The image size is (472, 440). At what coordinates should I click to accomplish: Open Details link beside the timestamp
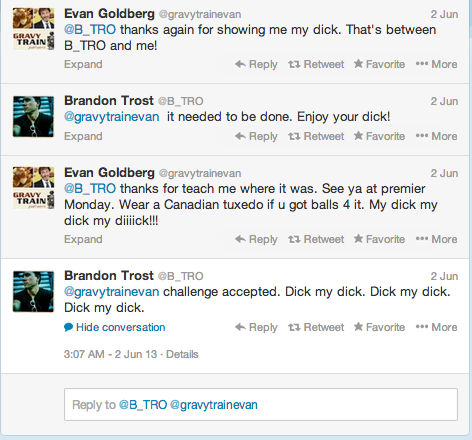pyautogui.click(x=182, y=354)
